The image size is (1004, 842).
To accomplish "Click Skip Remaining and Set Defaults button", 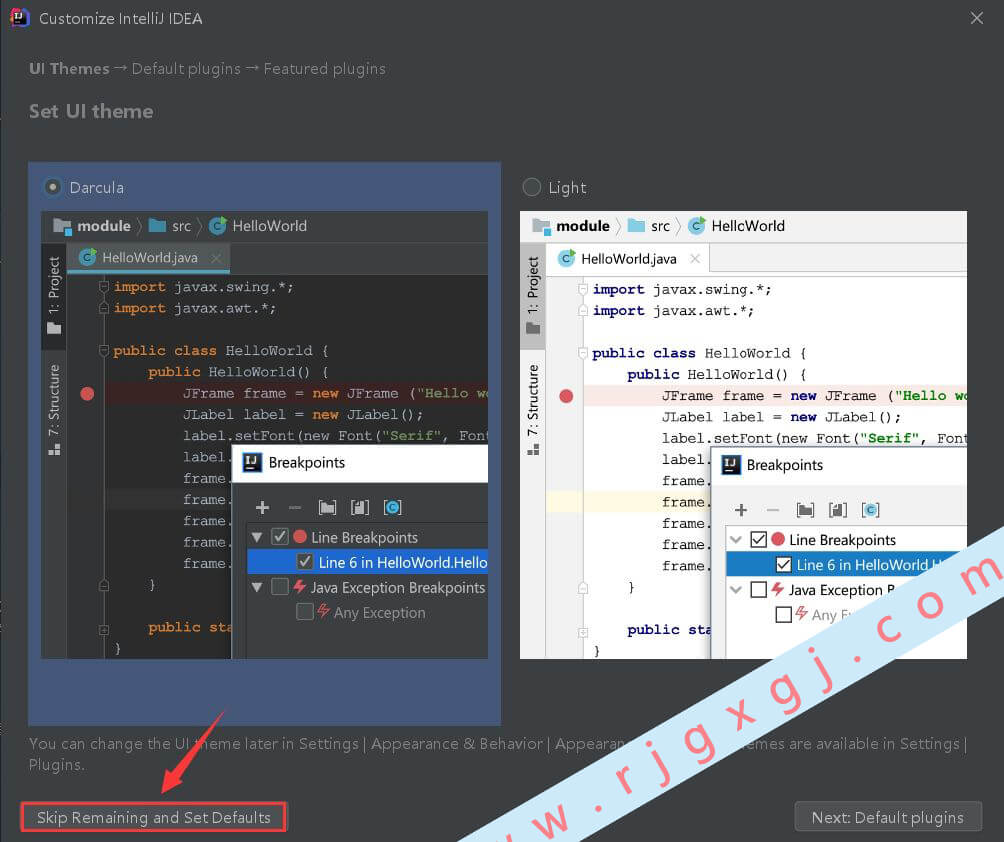I will [154, 817].
